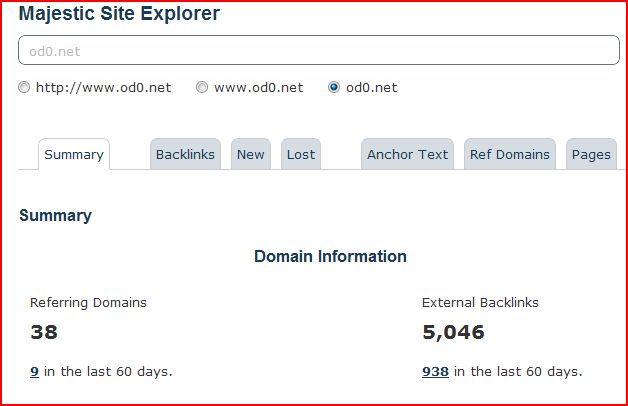Viewport: 628px width, 406px height.
Task: Click the Referring Domains count 38
Action: [x=44, y=332]
